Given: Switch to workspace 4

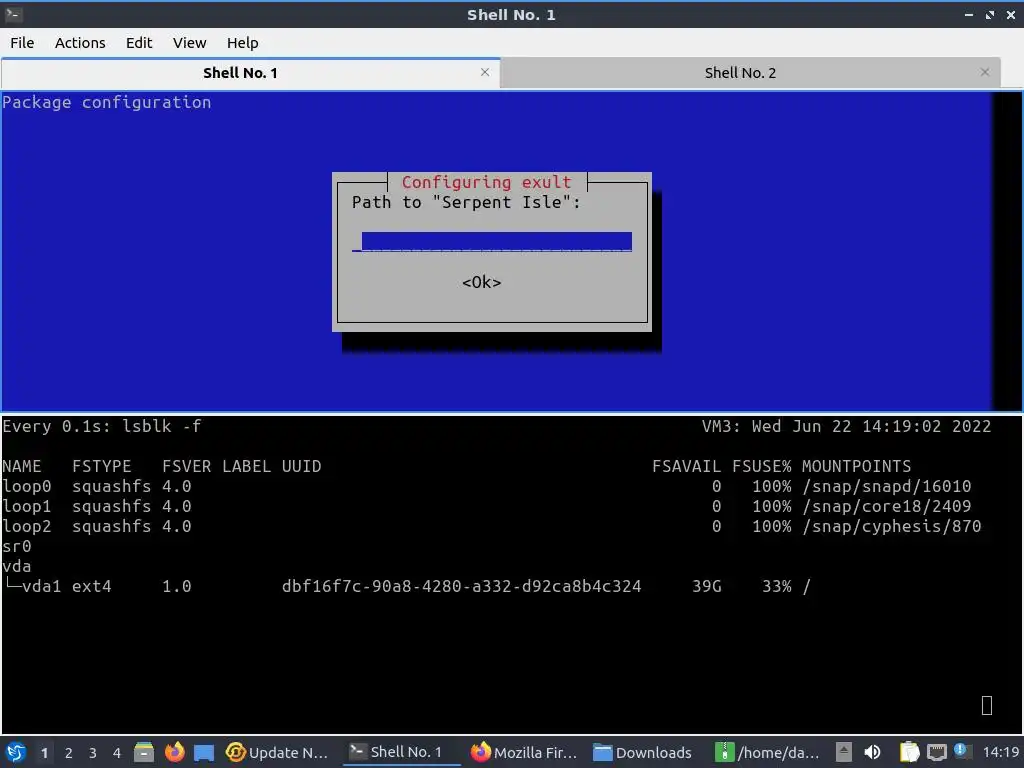Looking at the screenshot, I should [x=117, y=753].
